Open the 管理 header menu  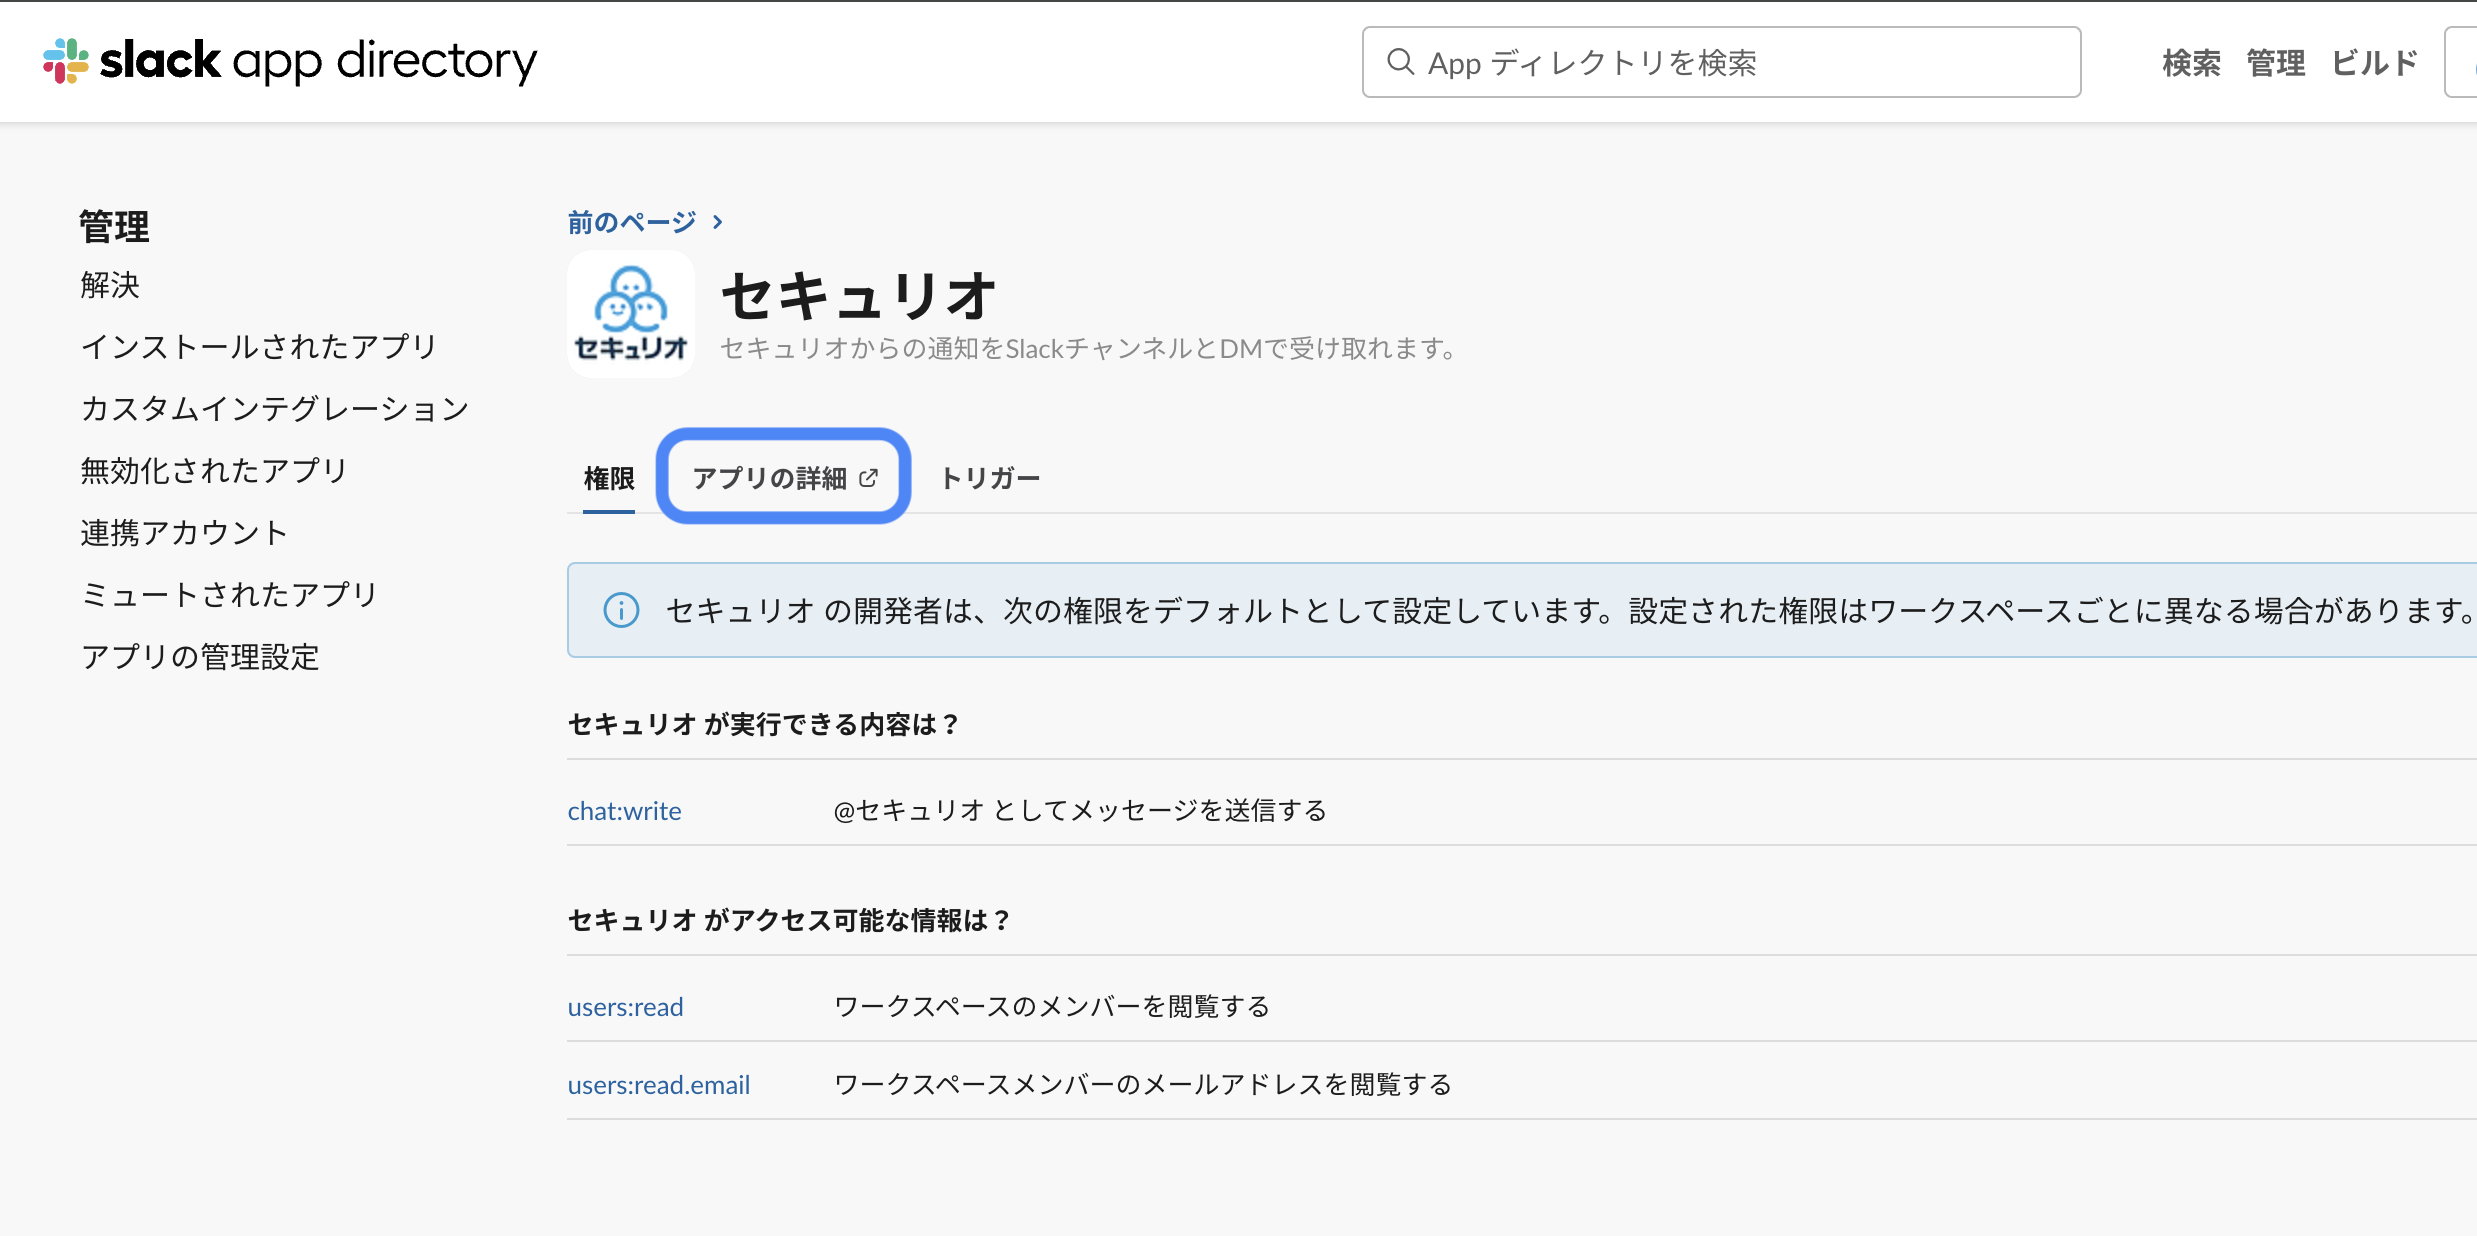coord(2276,63)
